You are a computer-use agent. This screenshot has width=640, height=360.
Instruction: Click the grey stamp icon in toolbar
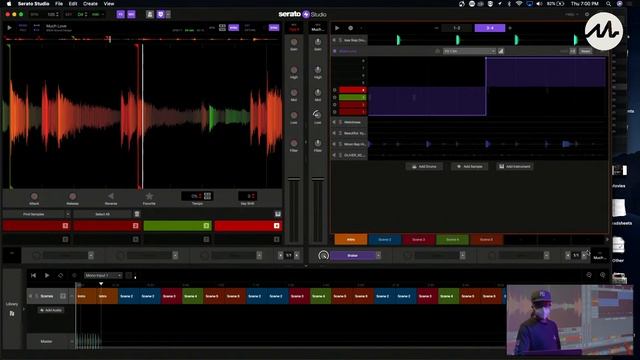150,14
